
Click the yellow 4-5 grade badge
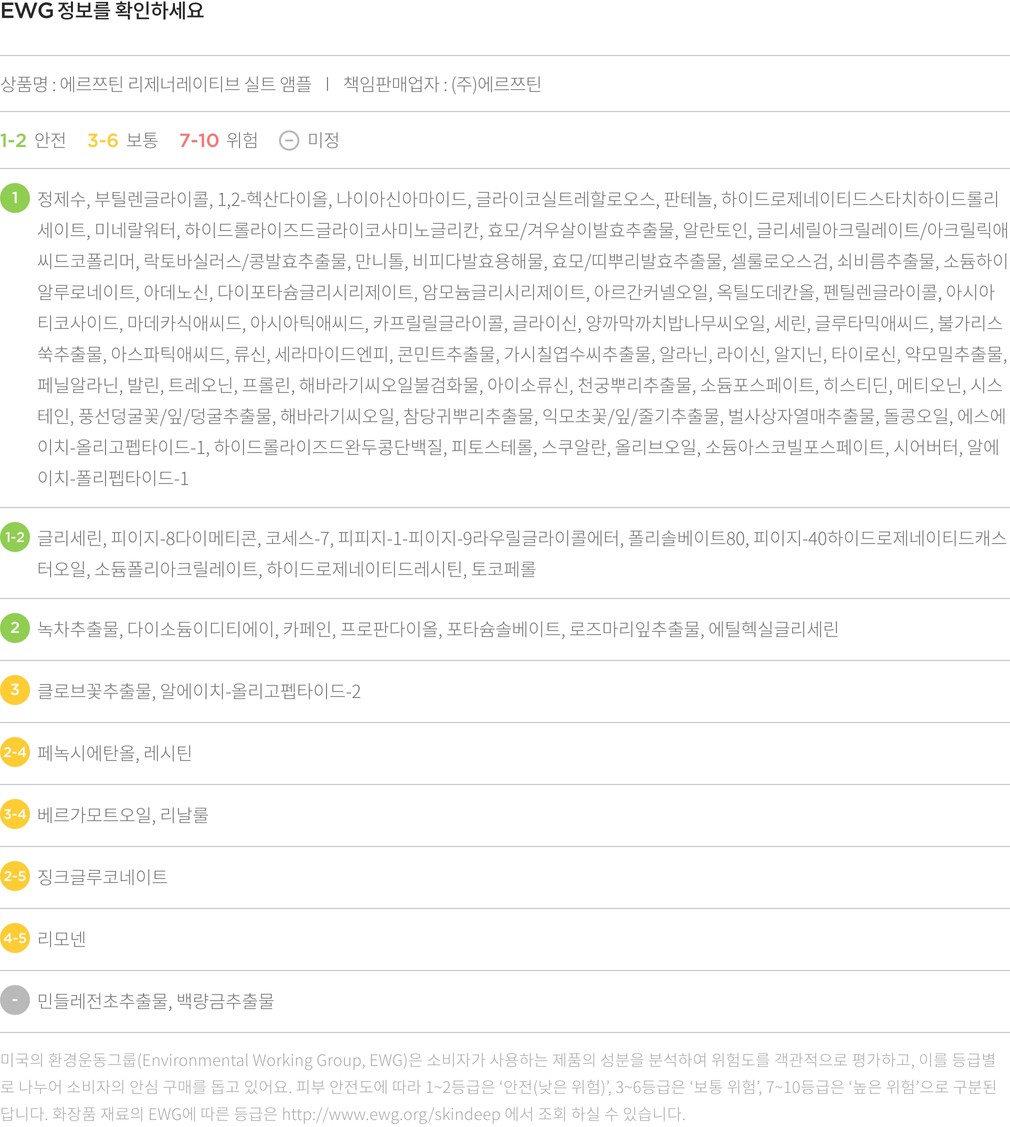click(15, 938)
